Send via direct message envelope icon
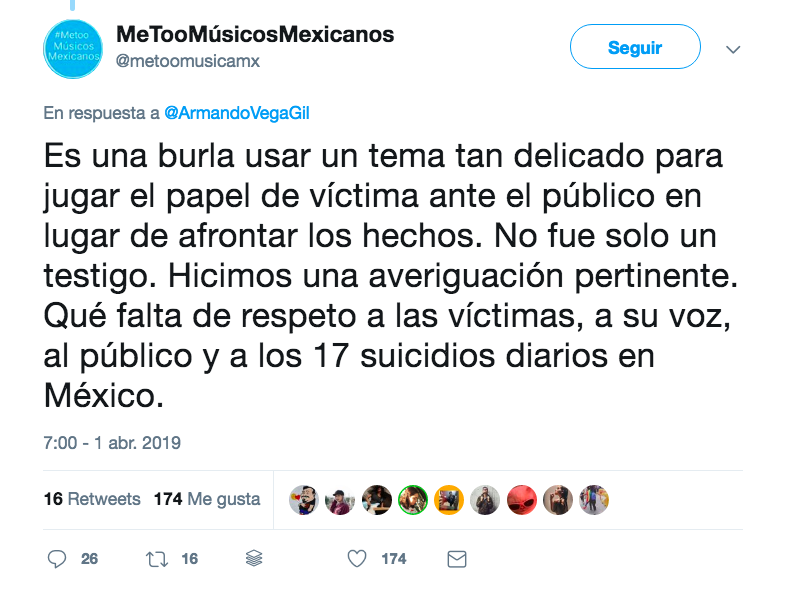The height and width of the screenshot is (600, 785). pos(457,559)
